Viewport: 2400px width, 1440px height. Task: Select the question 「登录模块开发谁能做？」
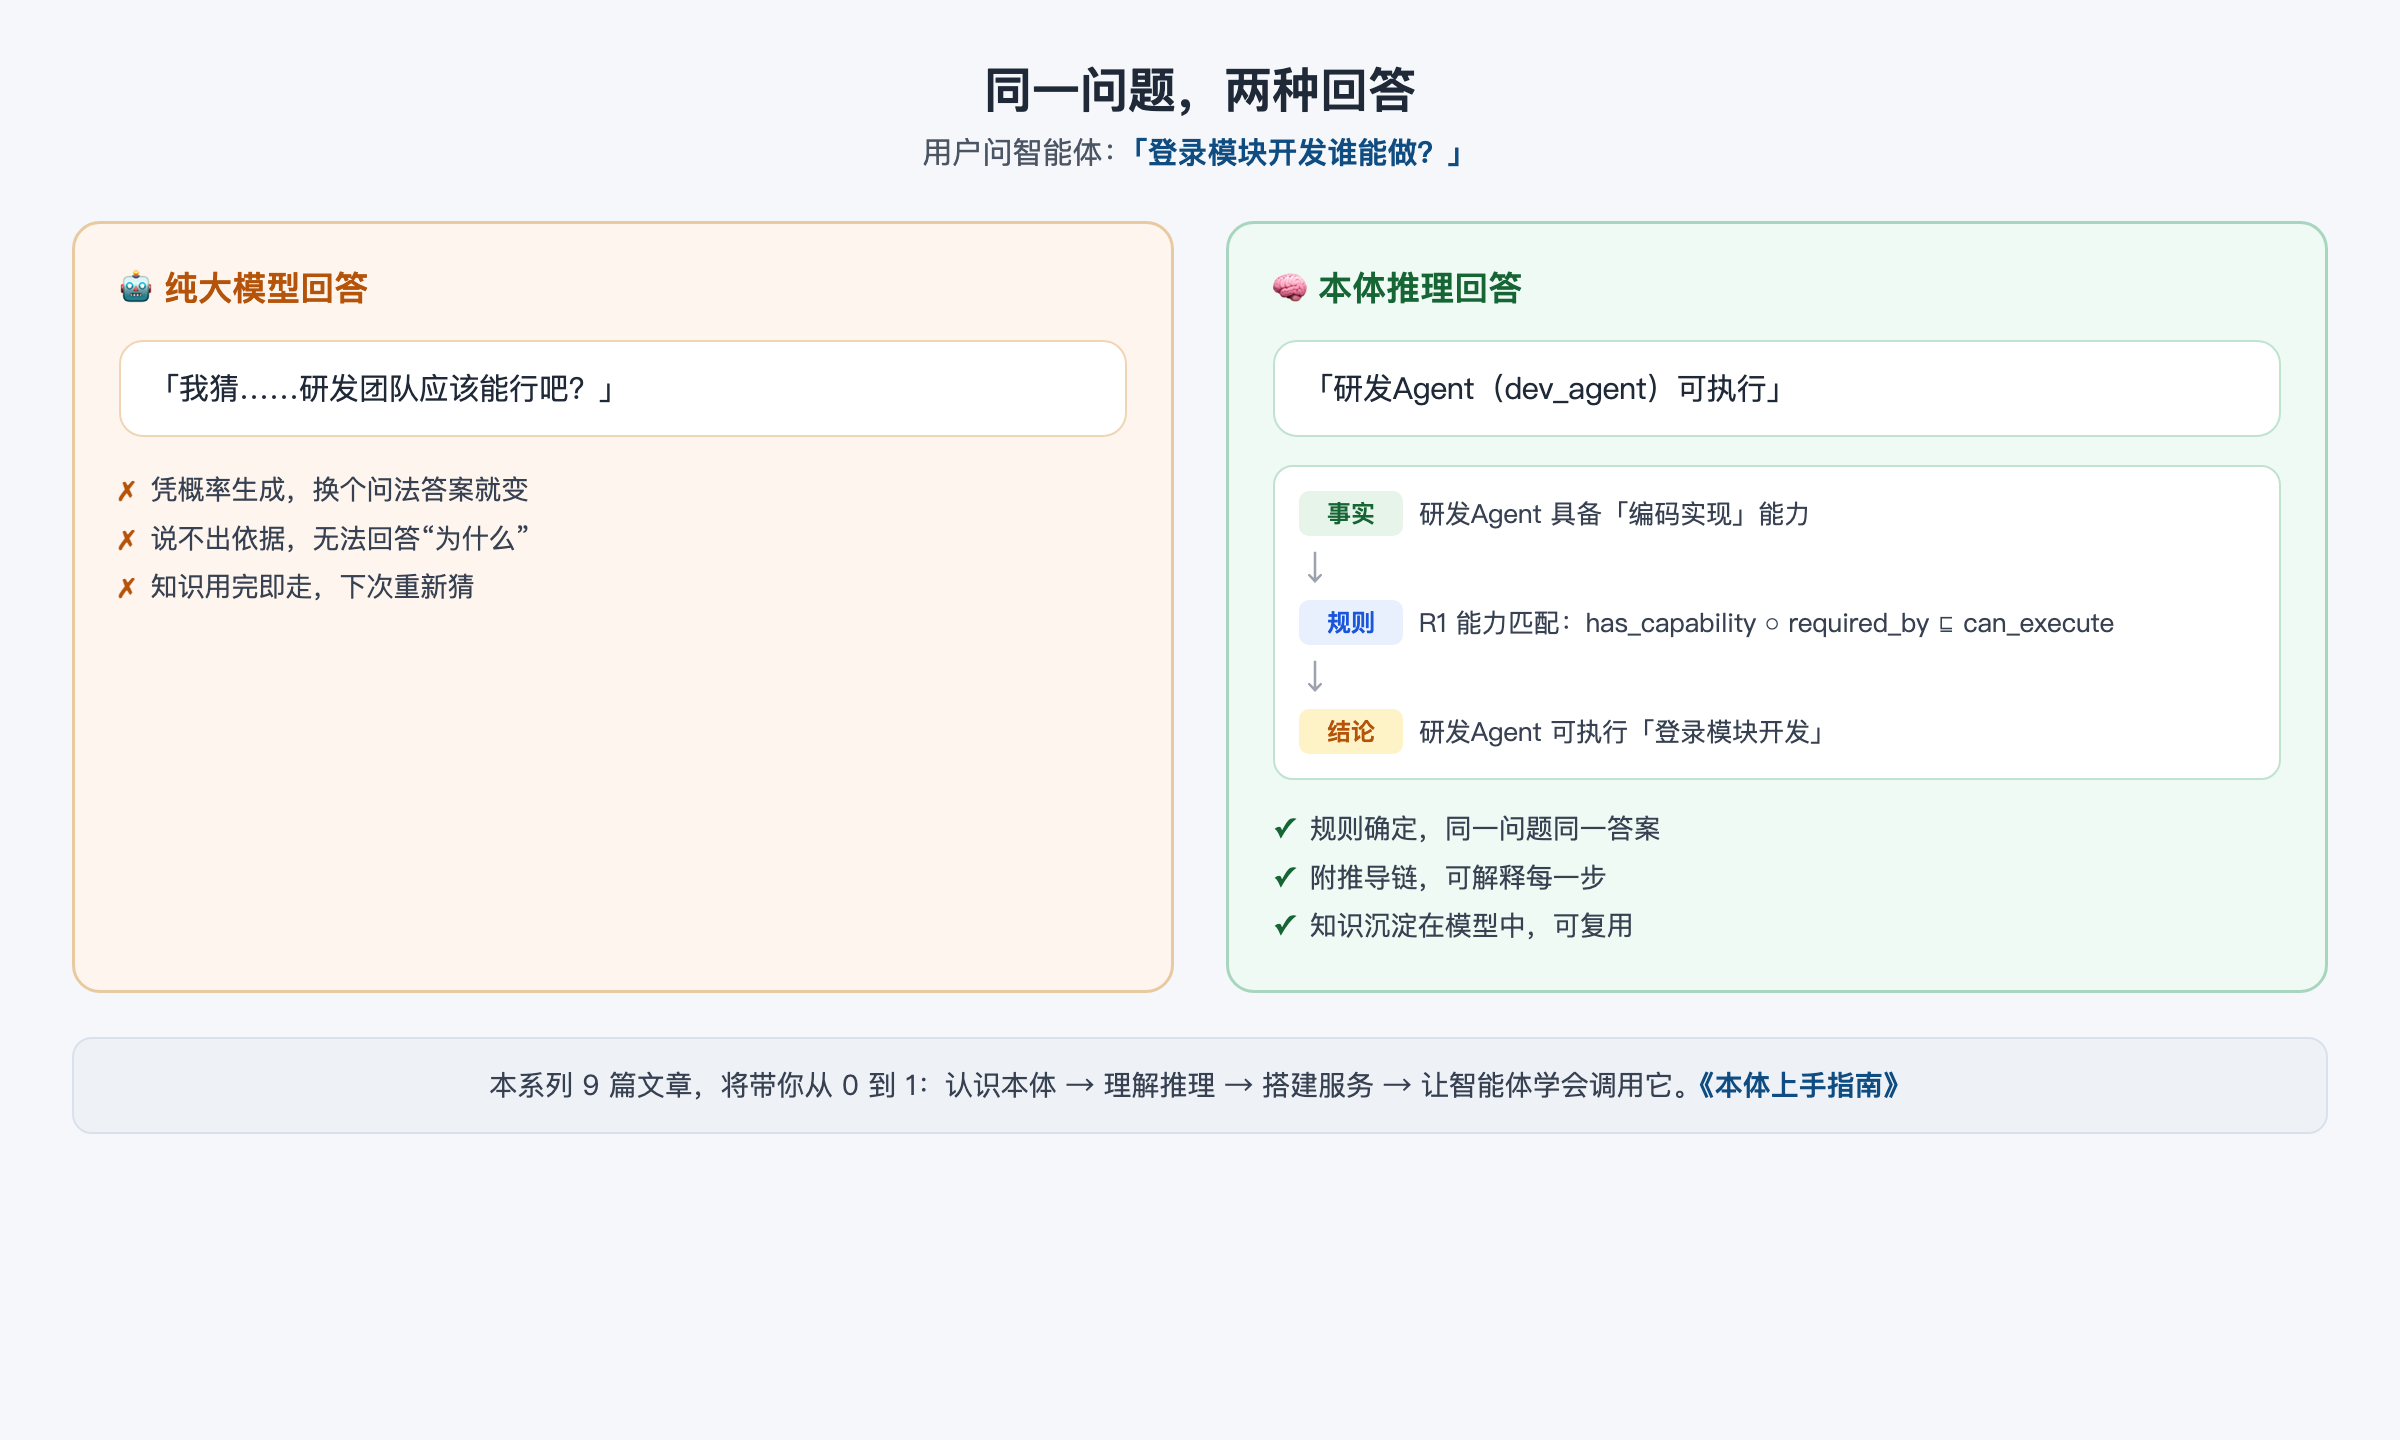1298,153
